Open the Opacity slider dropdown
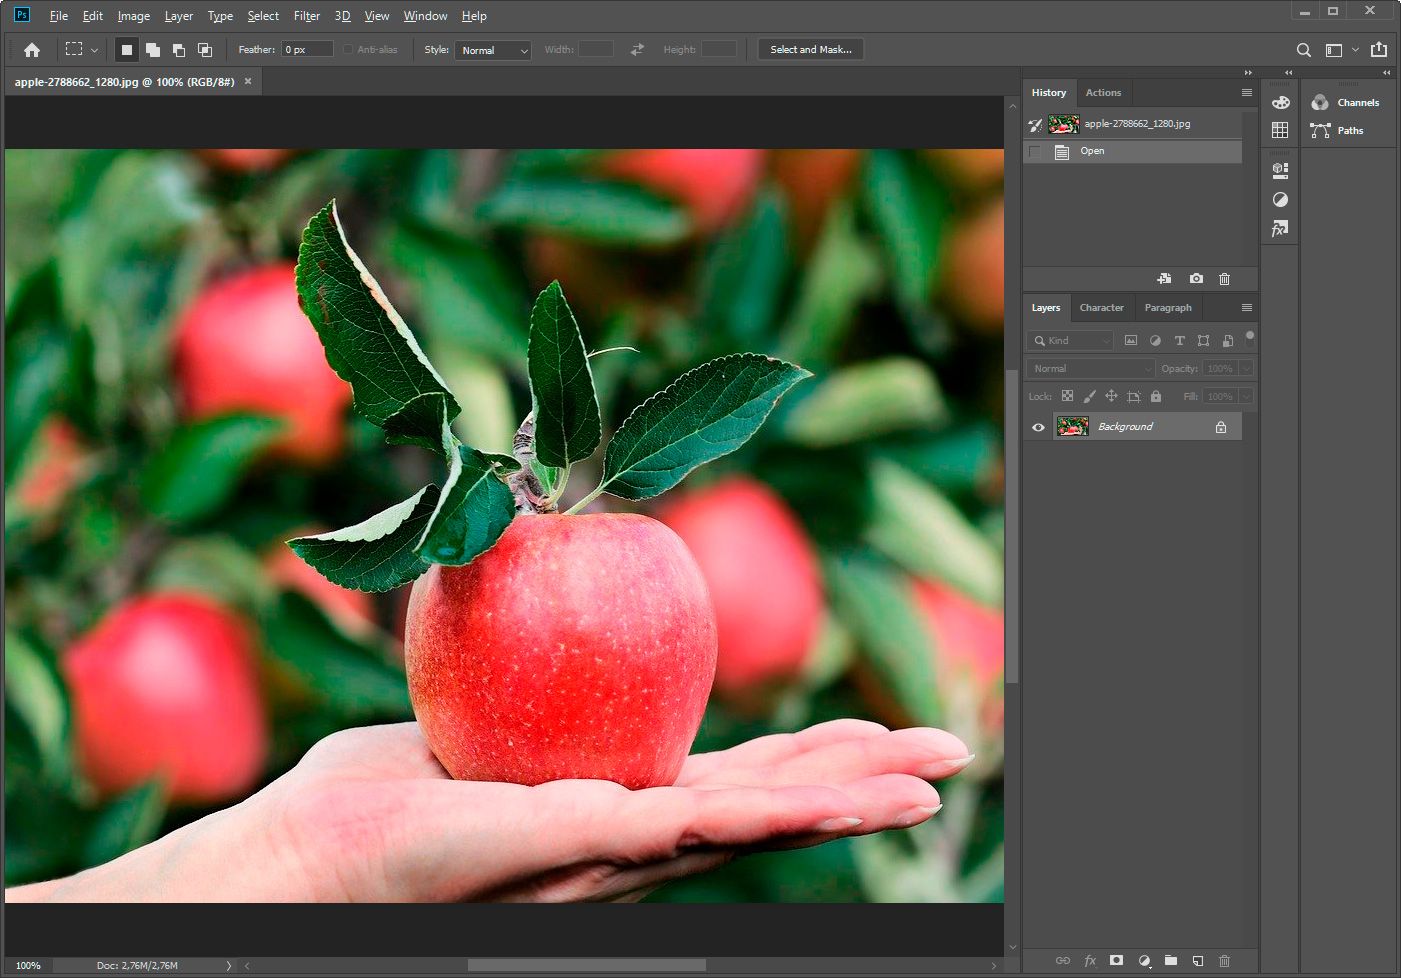Screen dimensions: 1401x978 tap(1245, 368)
